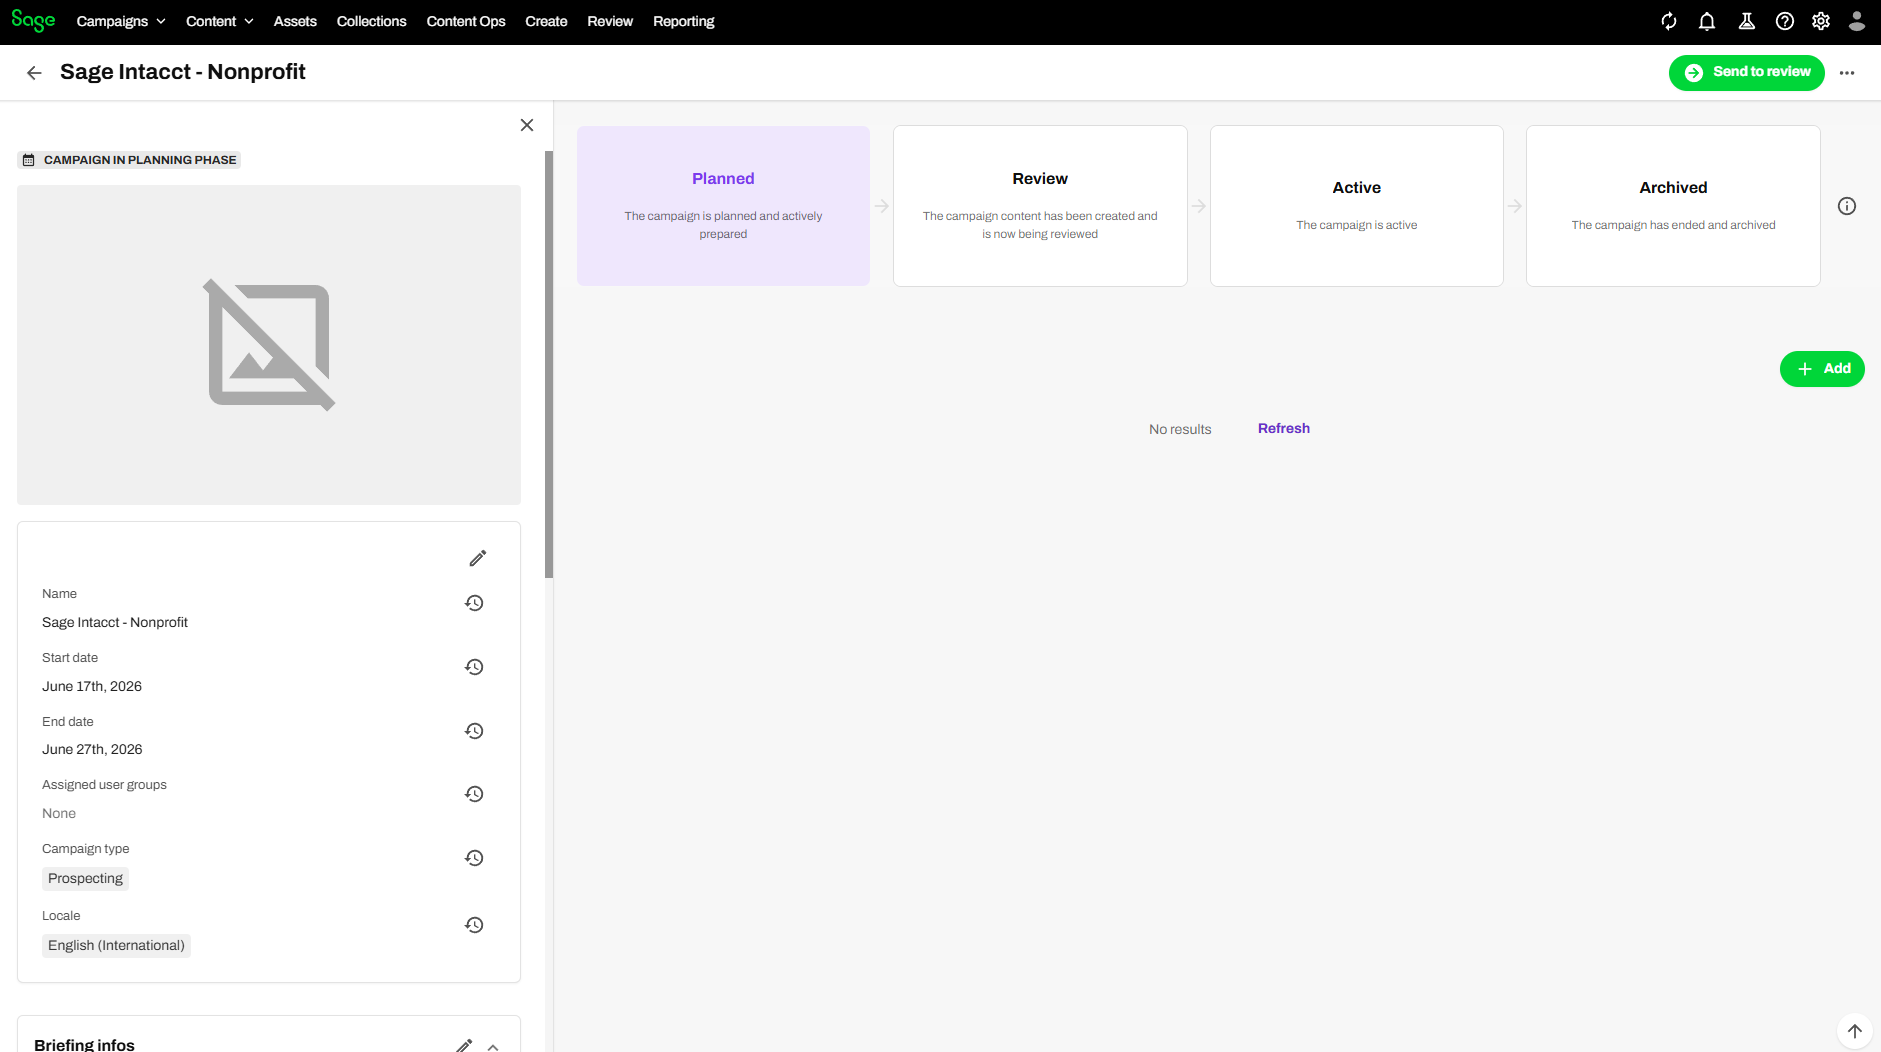Open the help question mark icon
The width and height of the screenshot is (1881, 1052).
(1785, 21)
